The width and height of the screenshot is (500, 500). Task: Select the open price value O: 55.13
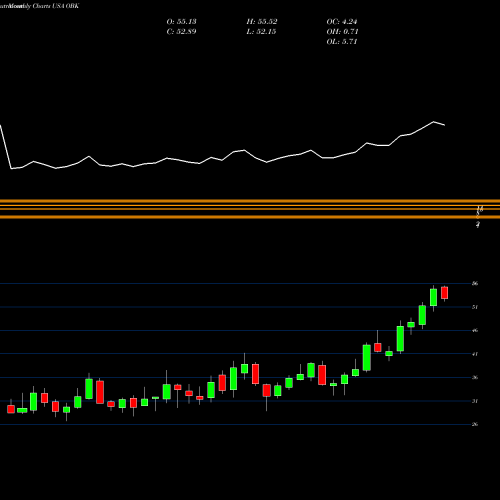pos(181,22)
